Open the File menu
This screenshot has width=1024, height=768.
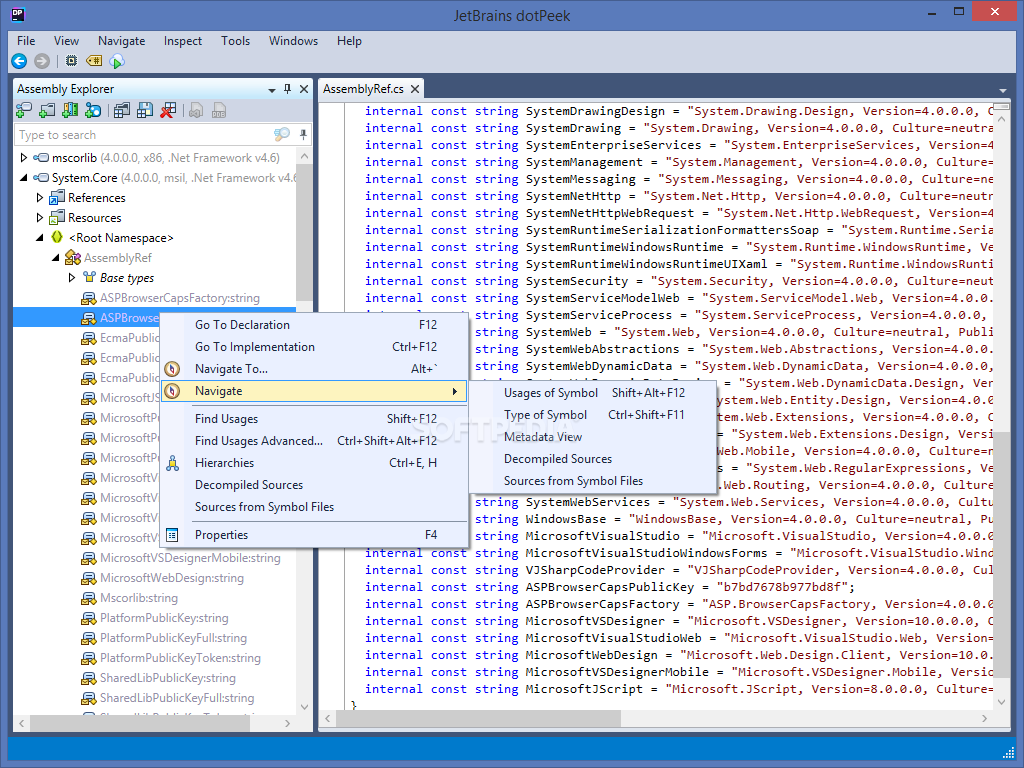[x=26, y=40]
